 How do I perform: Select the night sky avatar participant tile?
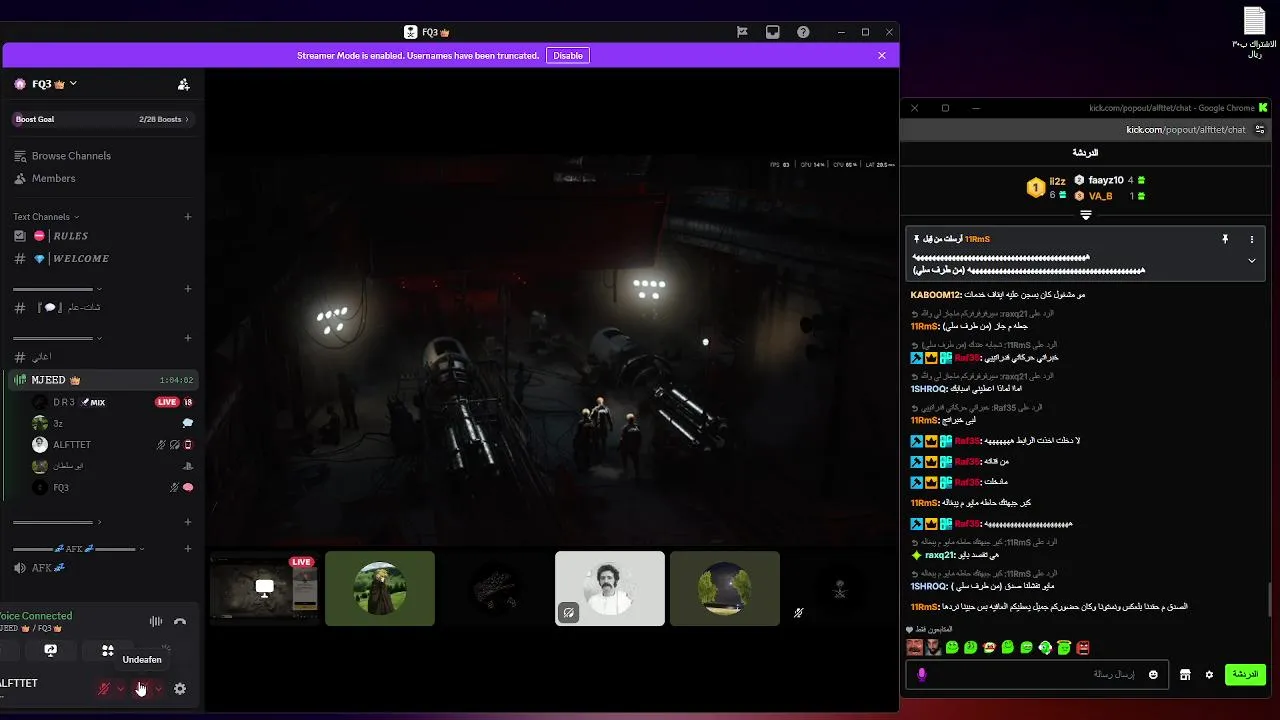[725, 588]
